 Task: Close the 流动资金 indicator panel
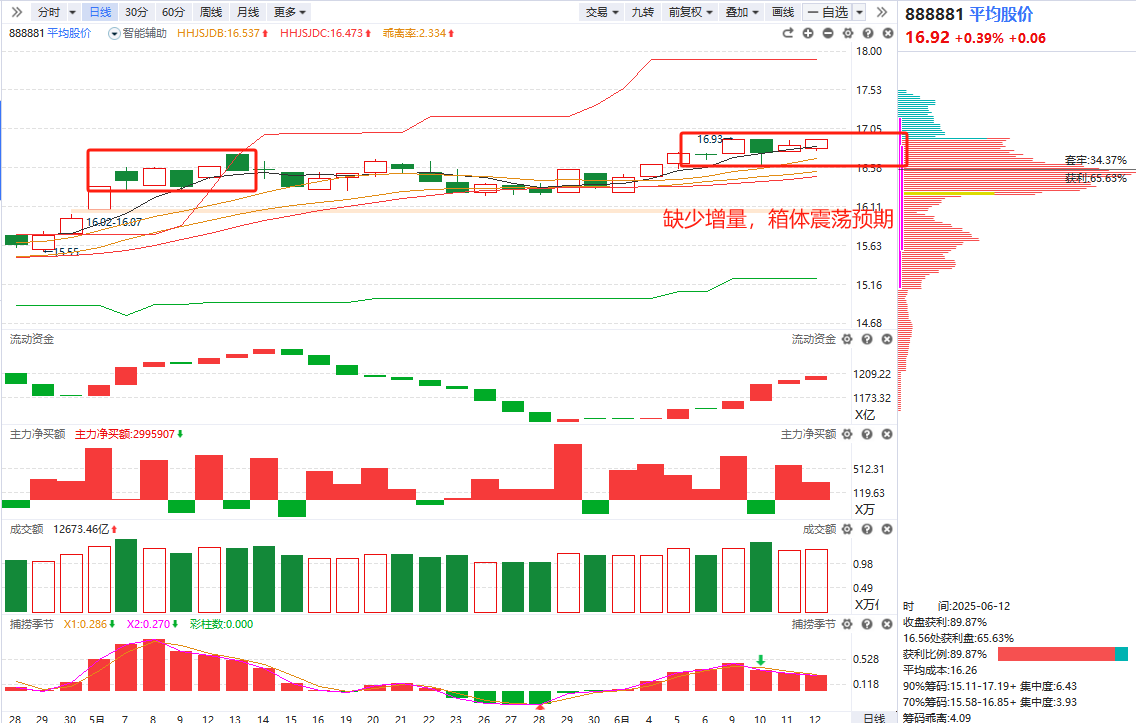click(887, 339)
